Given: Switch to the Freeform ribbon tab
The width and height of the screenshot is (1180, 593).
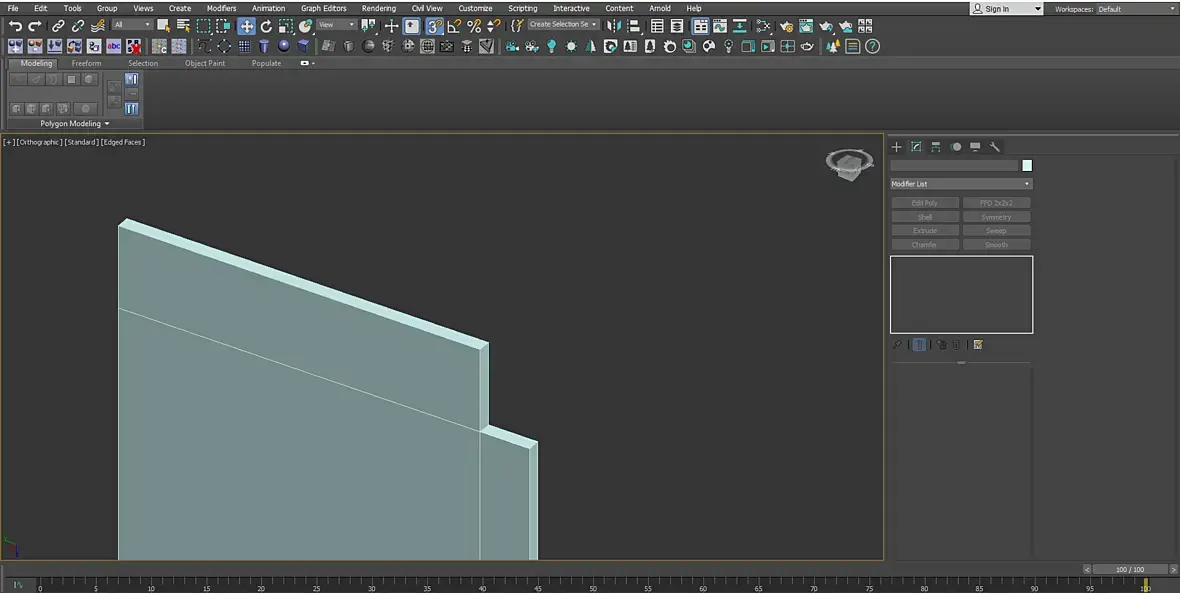Looking at the screenshot, I should pos(86,63).
